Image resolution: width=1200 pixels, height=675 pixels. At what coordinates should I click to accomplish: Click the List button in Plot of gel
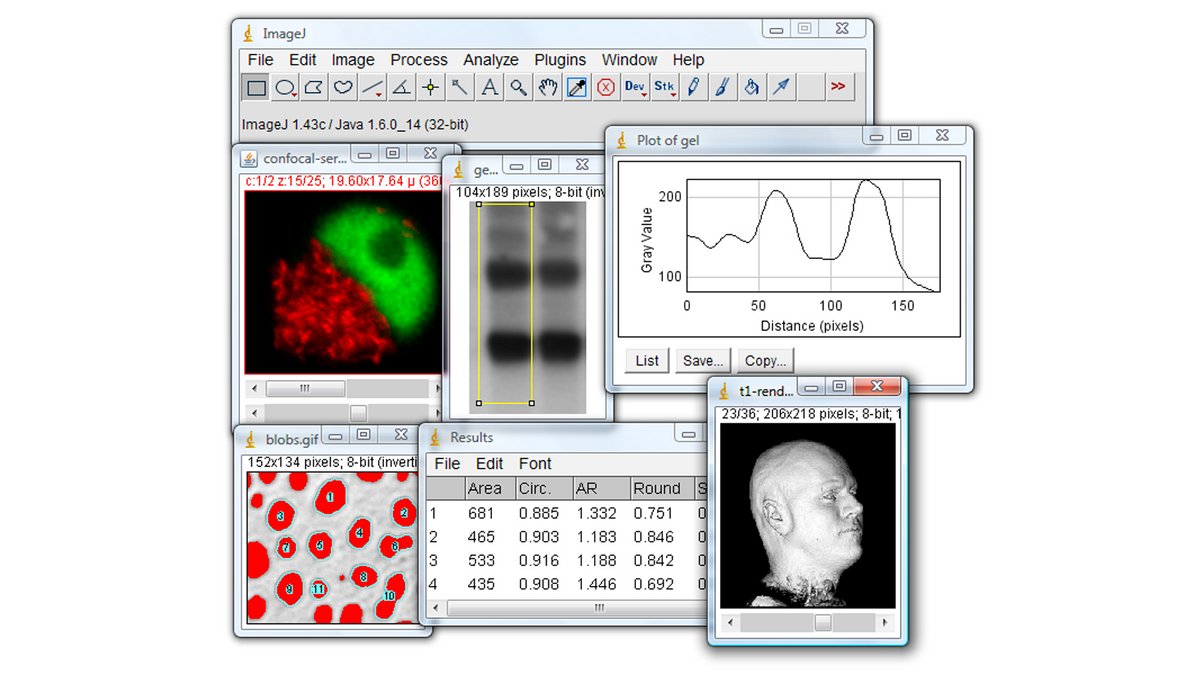(x=646, y=361)
